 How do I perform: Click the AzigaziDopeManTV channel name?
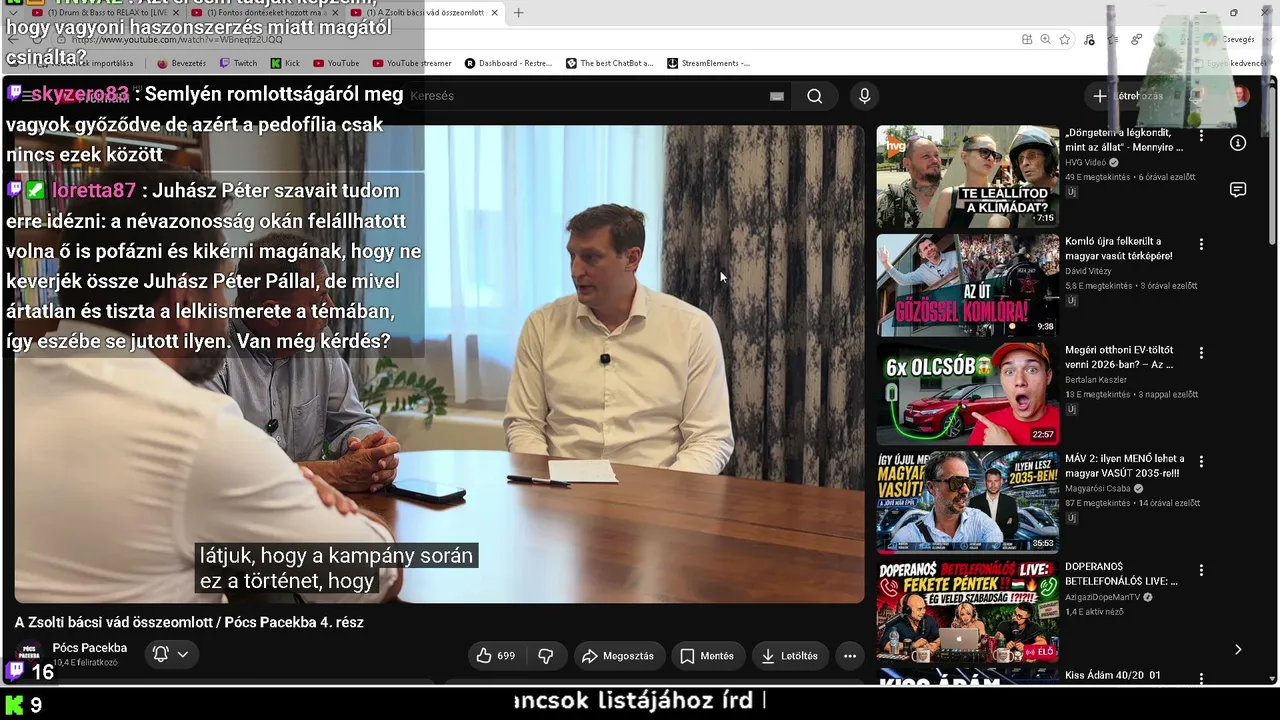(1103, 598)
